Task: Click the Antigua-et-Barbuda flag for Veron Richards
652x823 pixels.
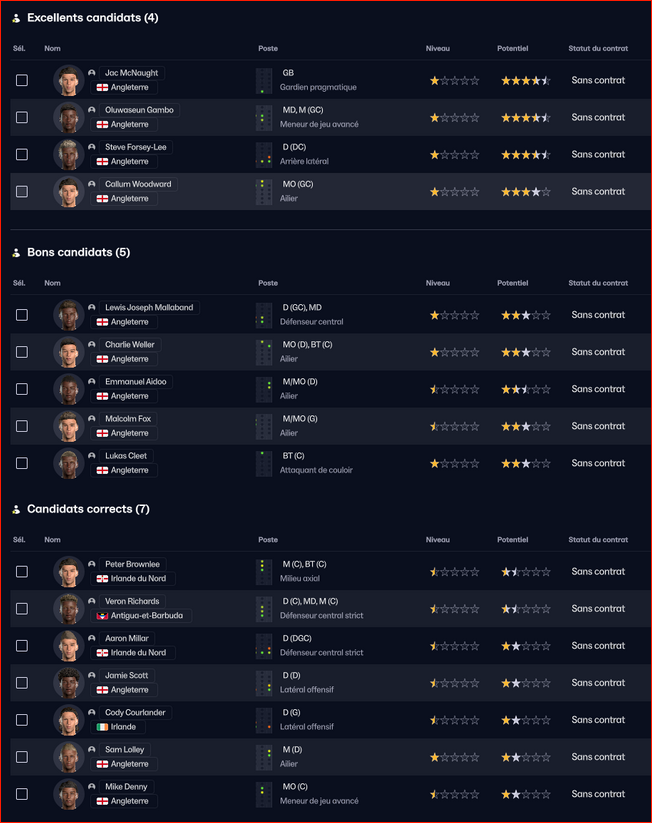Action: tap(102, 616)
